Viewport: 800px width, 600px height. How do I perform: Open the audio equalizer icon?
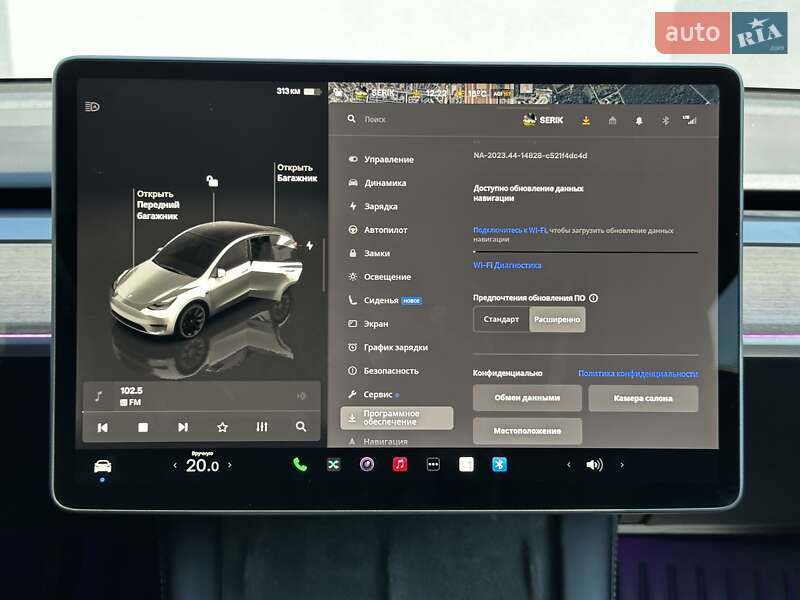coord(262,427)
